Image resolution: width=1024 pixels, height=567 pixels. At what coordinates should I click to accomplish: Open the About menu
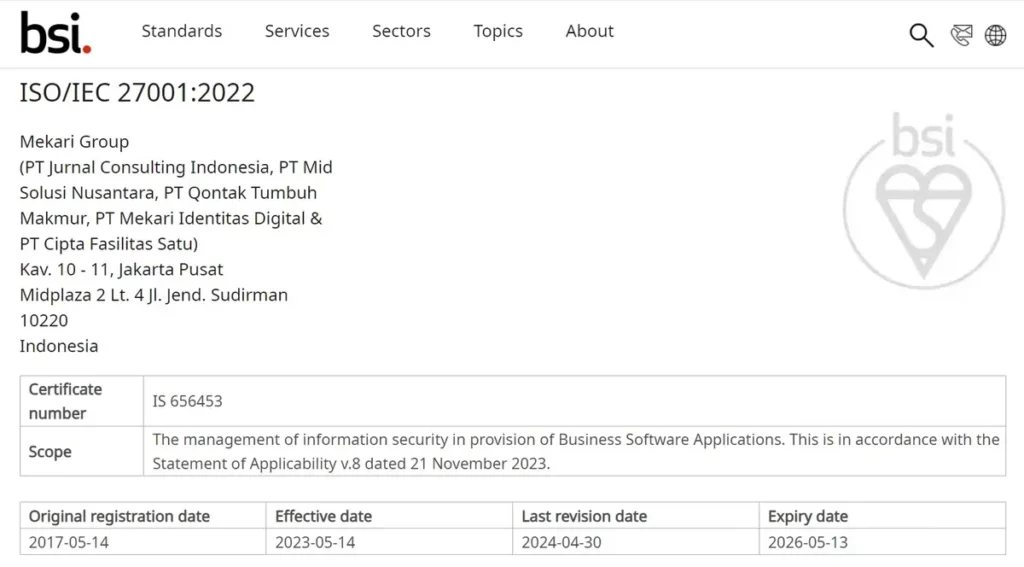[x=590, y=31]
